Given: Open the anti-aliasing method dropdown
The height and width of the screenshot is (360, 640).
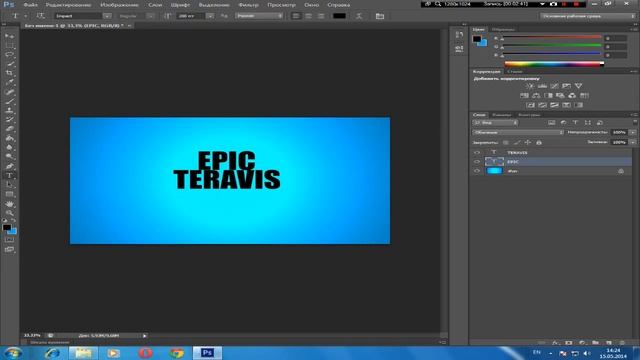Looking at the screenshot, I should (259, 16).
